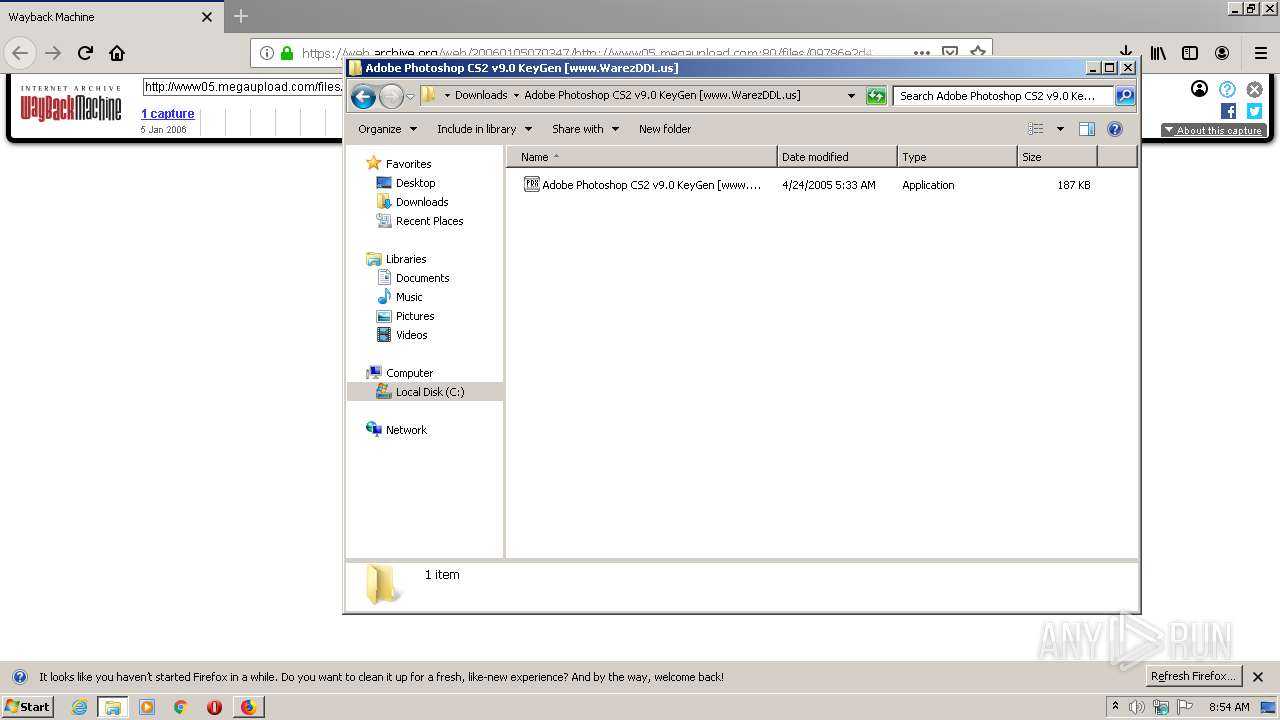Open Wayback Machine help icon
Image resolution: width=1280 pixels, height=720 pixels.
1227,89
